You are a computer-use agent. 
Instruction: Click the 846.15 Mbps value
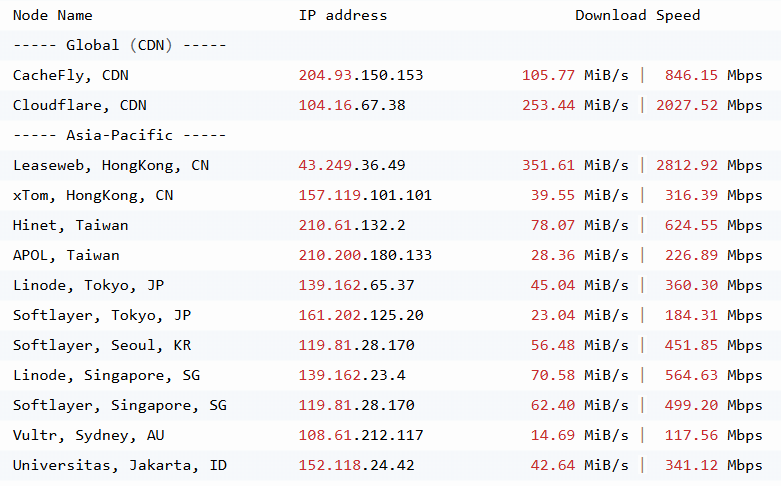[713, 76]
